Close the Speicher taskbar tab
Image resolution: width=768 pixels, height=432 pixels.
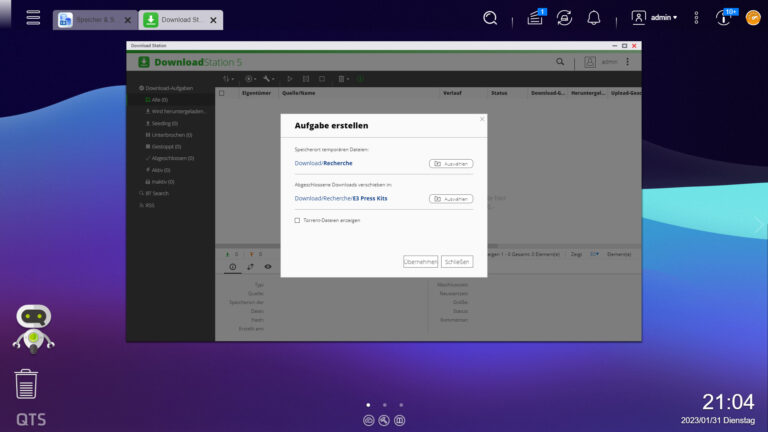(127, 20)
